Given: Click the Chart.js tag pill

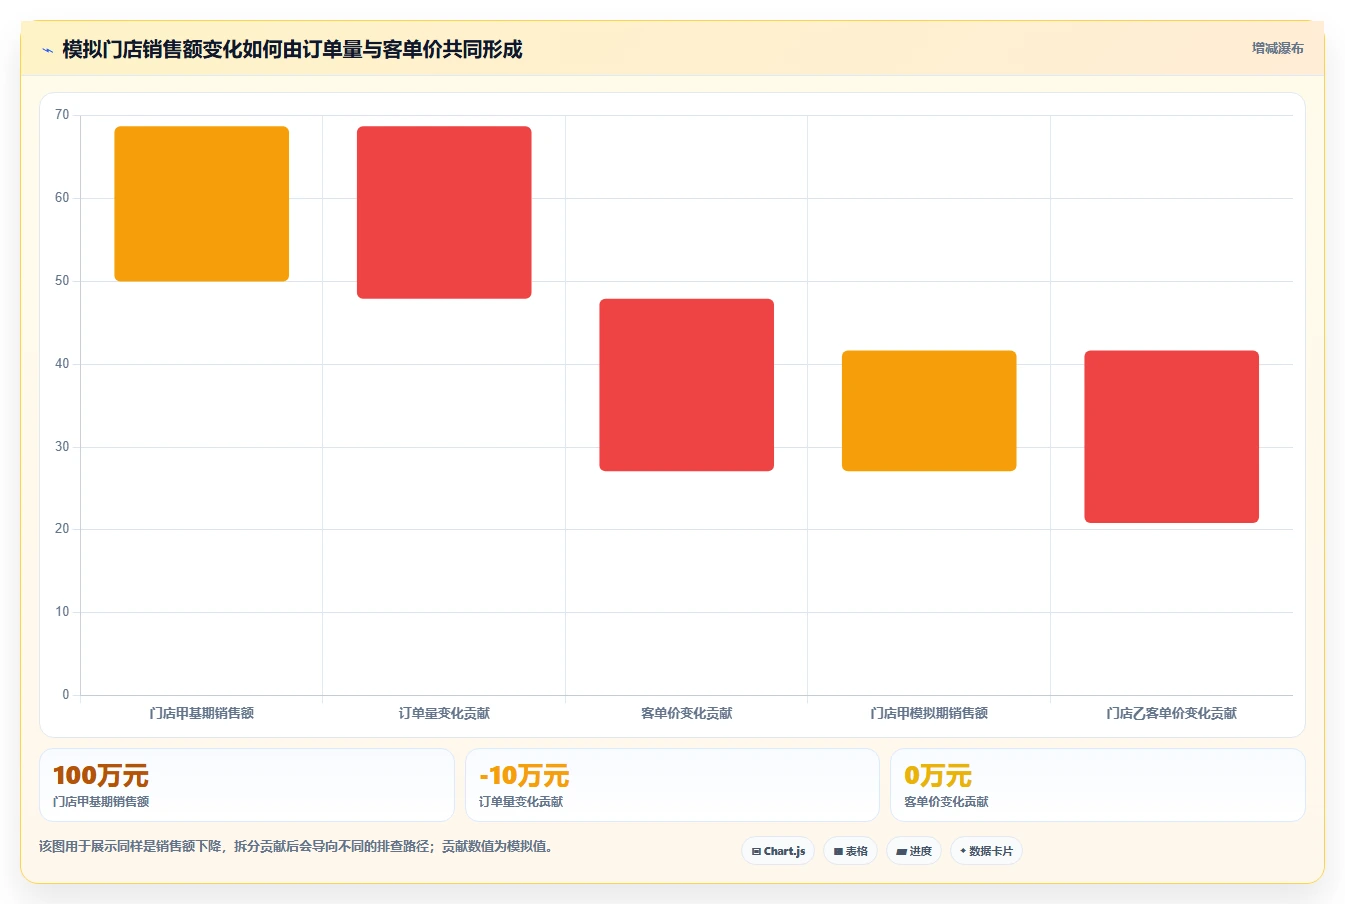Looking at the screenshot, I should [778, 851].
